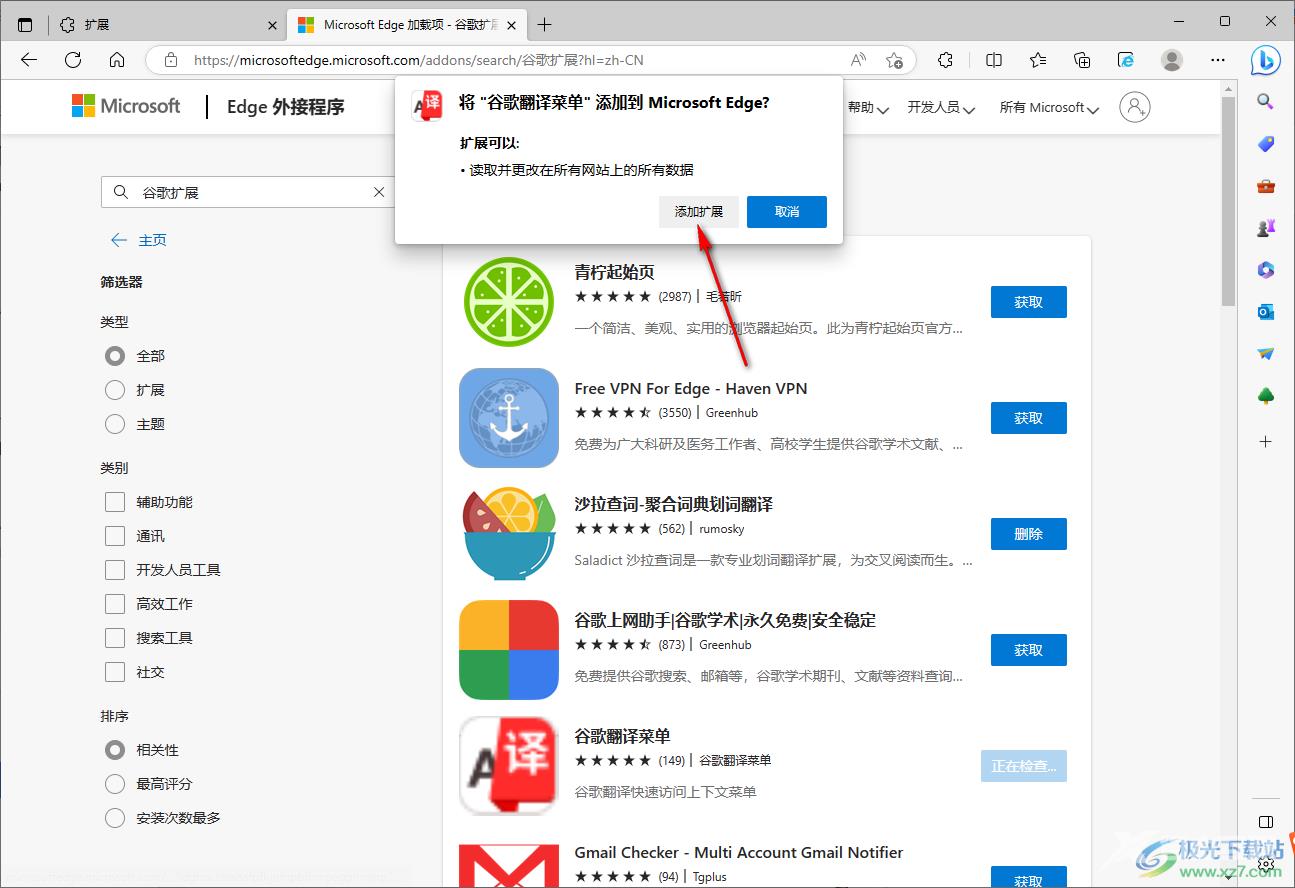The height and width of the screenshot is (888, 1295).
Task: Open the 谷歌翻译菜单 listing title
Action: point(622,736)
